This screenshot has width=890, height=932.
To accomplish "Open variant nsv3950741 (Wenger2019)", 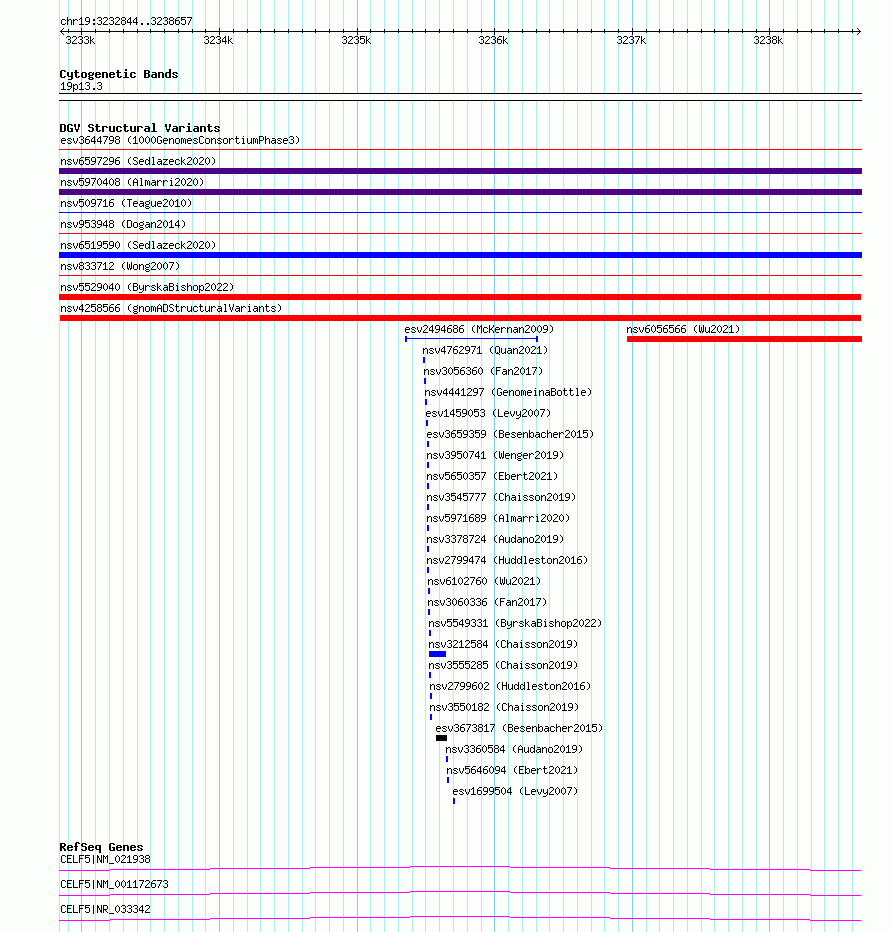I will click(495, 455).
